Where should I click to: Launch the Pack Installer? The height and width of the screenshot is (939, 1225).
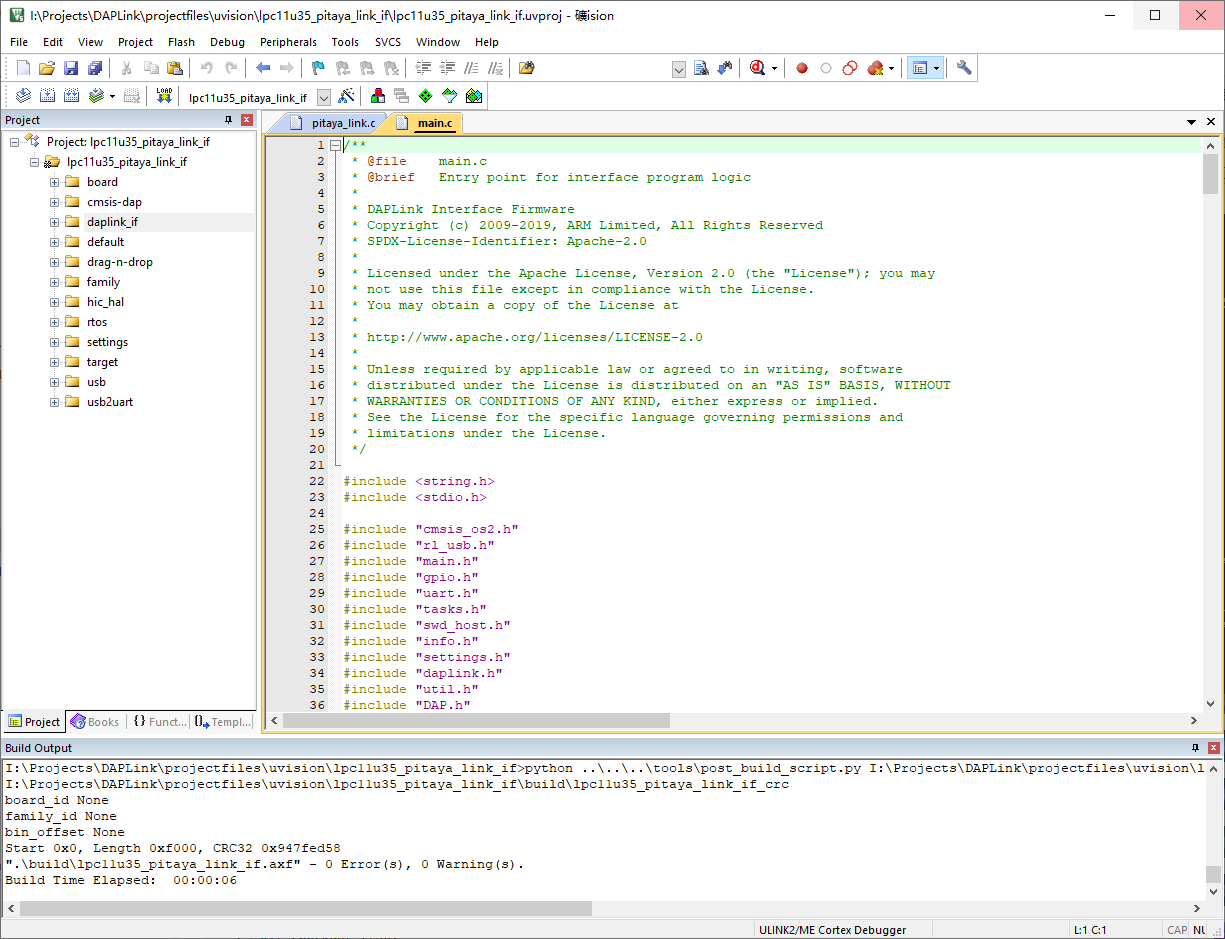click(474, 96)
